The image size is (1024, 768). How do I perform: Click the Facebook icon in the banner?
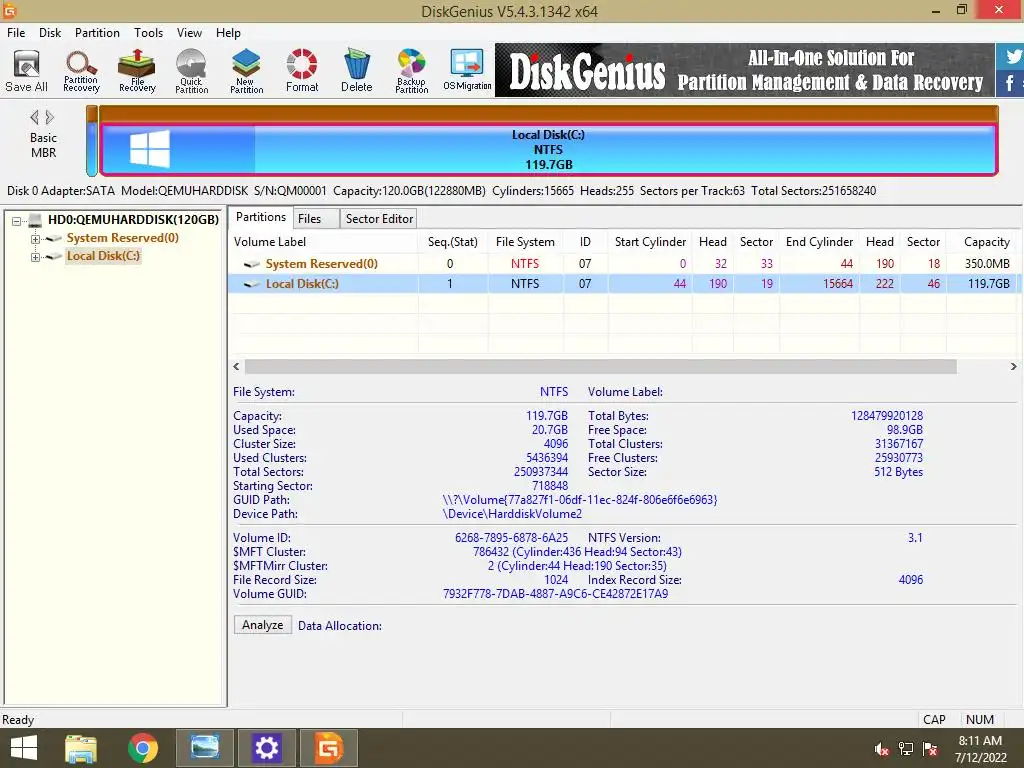pos(1010,83)
